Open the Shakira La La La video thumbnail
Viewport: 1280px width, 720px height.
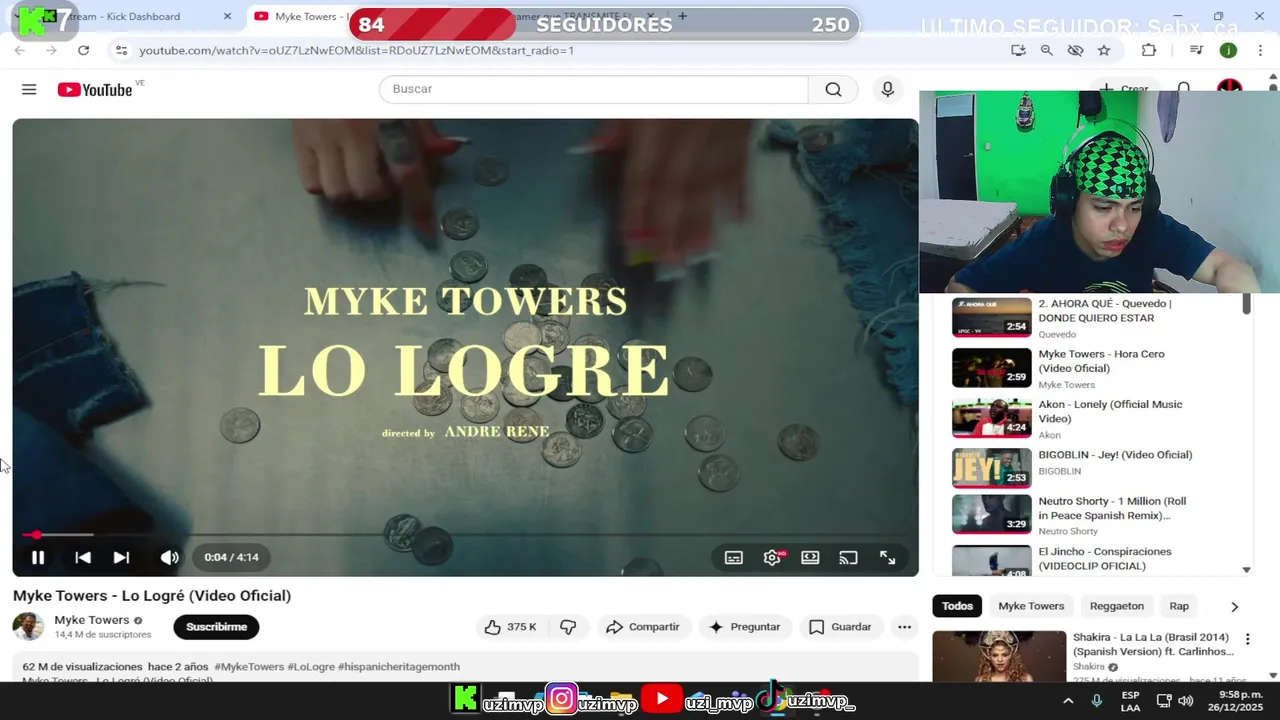pyautogui.click(x=999, y=656)
